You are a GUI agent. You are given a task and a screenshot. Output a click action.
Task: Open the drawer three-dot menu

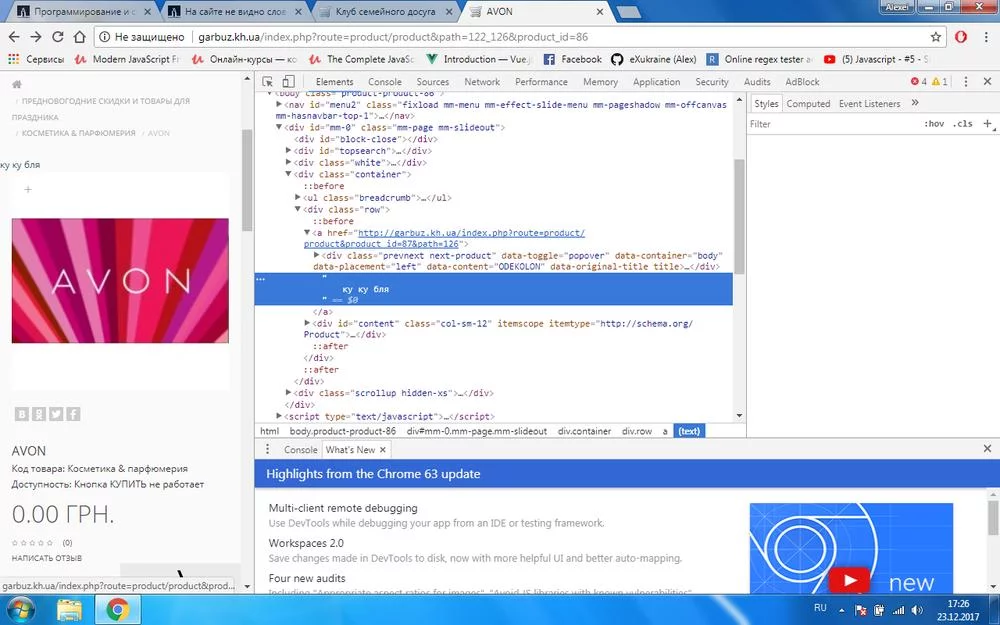(267, 449)
